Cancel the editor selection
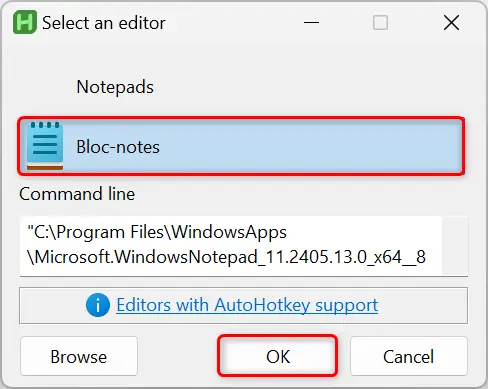This screenshot has height=389, width=488. tap(409, 356)
